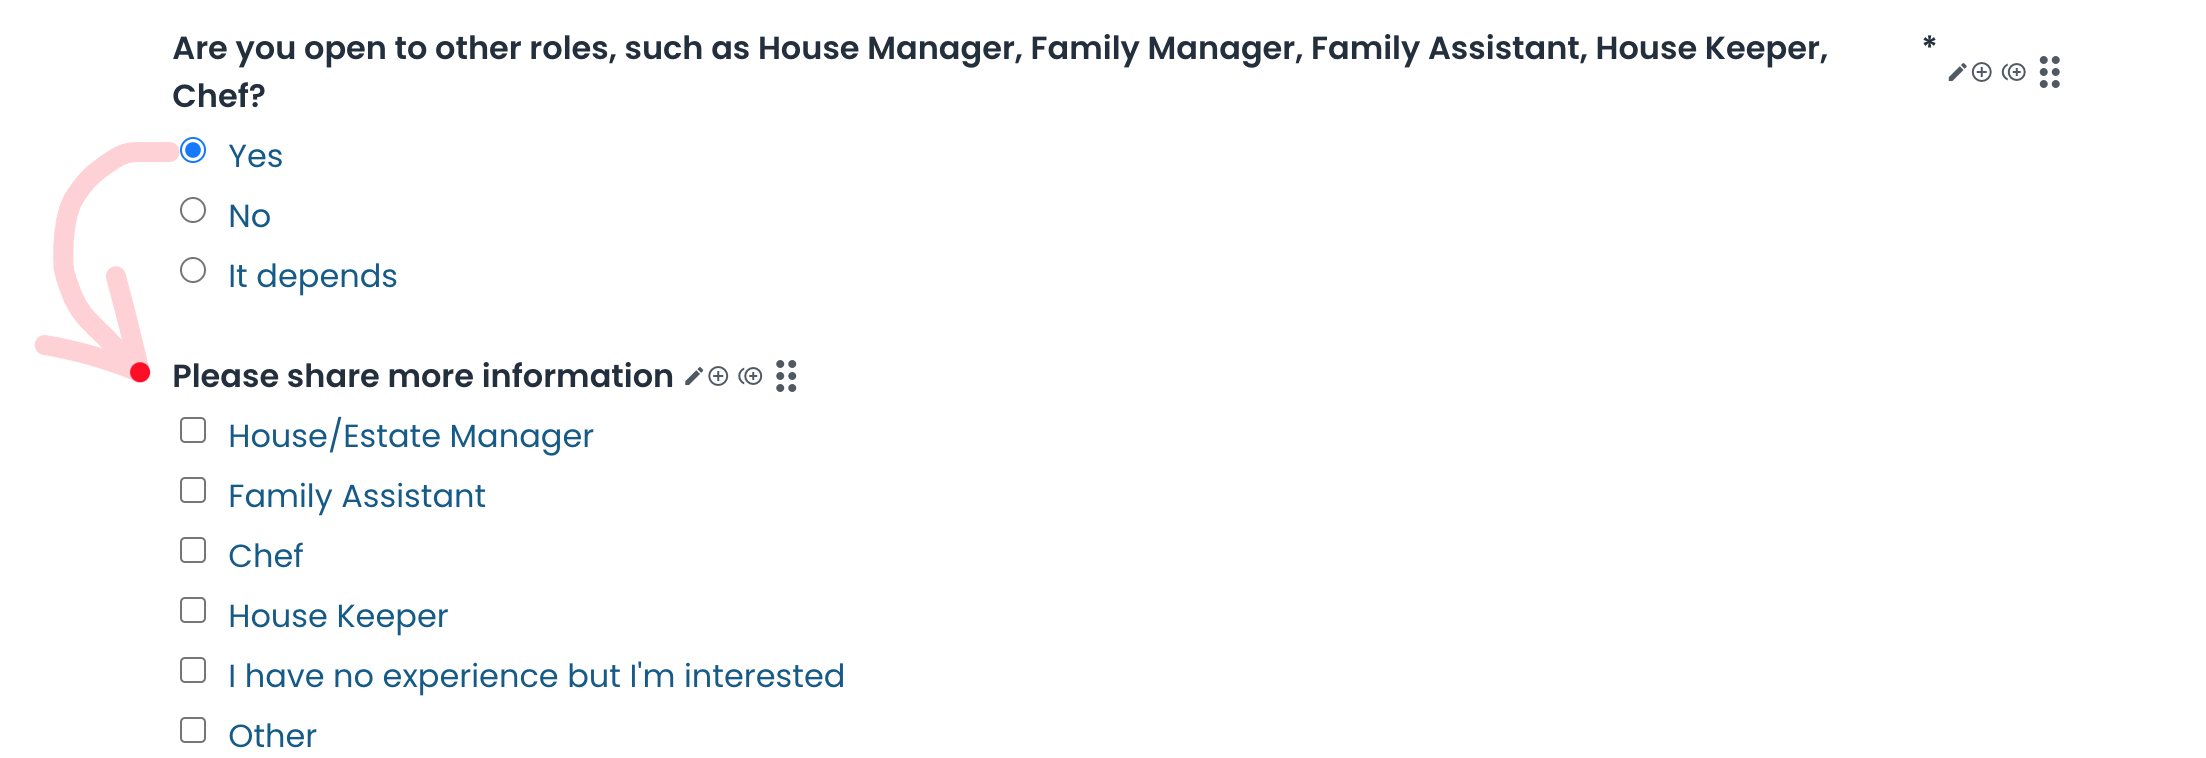Click the 'Are you open to other roles' question text

1000,49
